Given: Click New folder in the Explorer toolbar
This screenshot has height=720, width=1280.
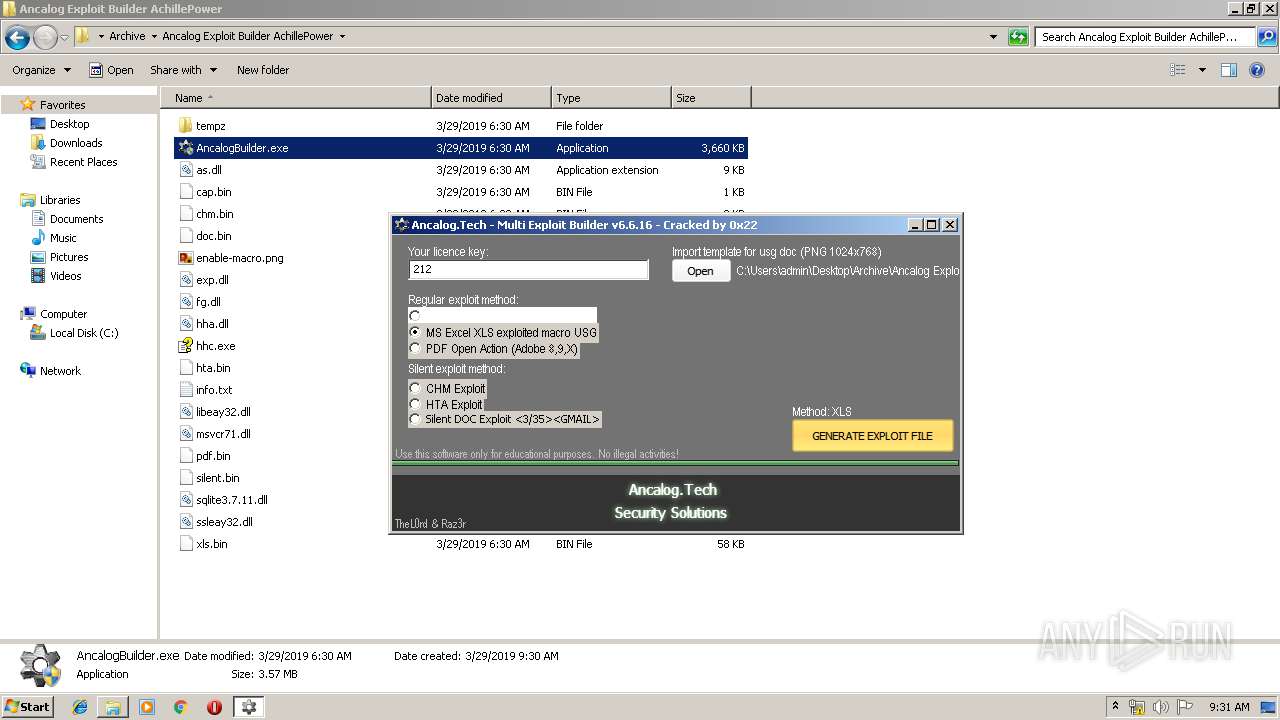Looking at the screenshot, I should [263, 70].
